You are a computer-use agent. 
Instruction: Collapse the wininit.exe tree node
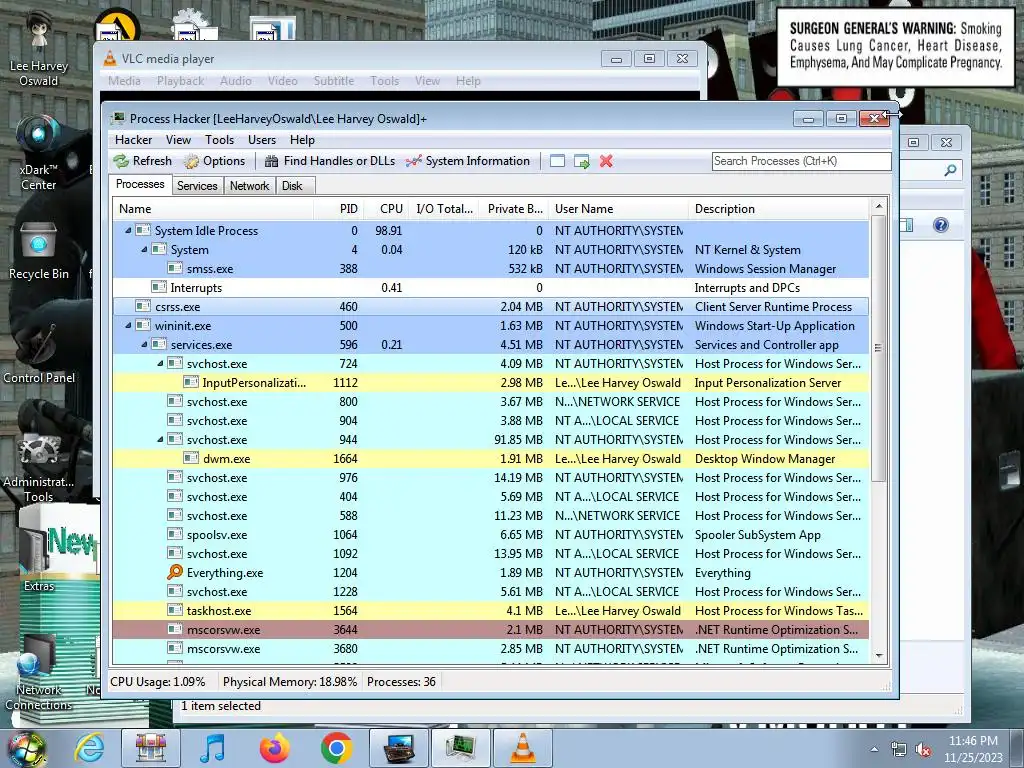point(128,325)
